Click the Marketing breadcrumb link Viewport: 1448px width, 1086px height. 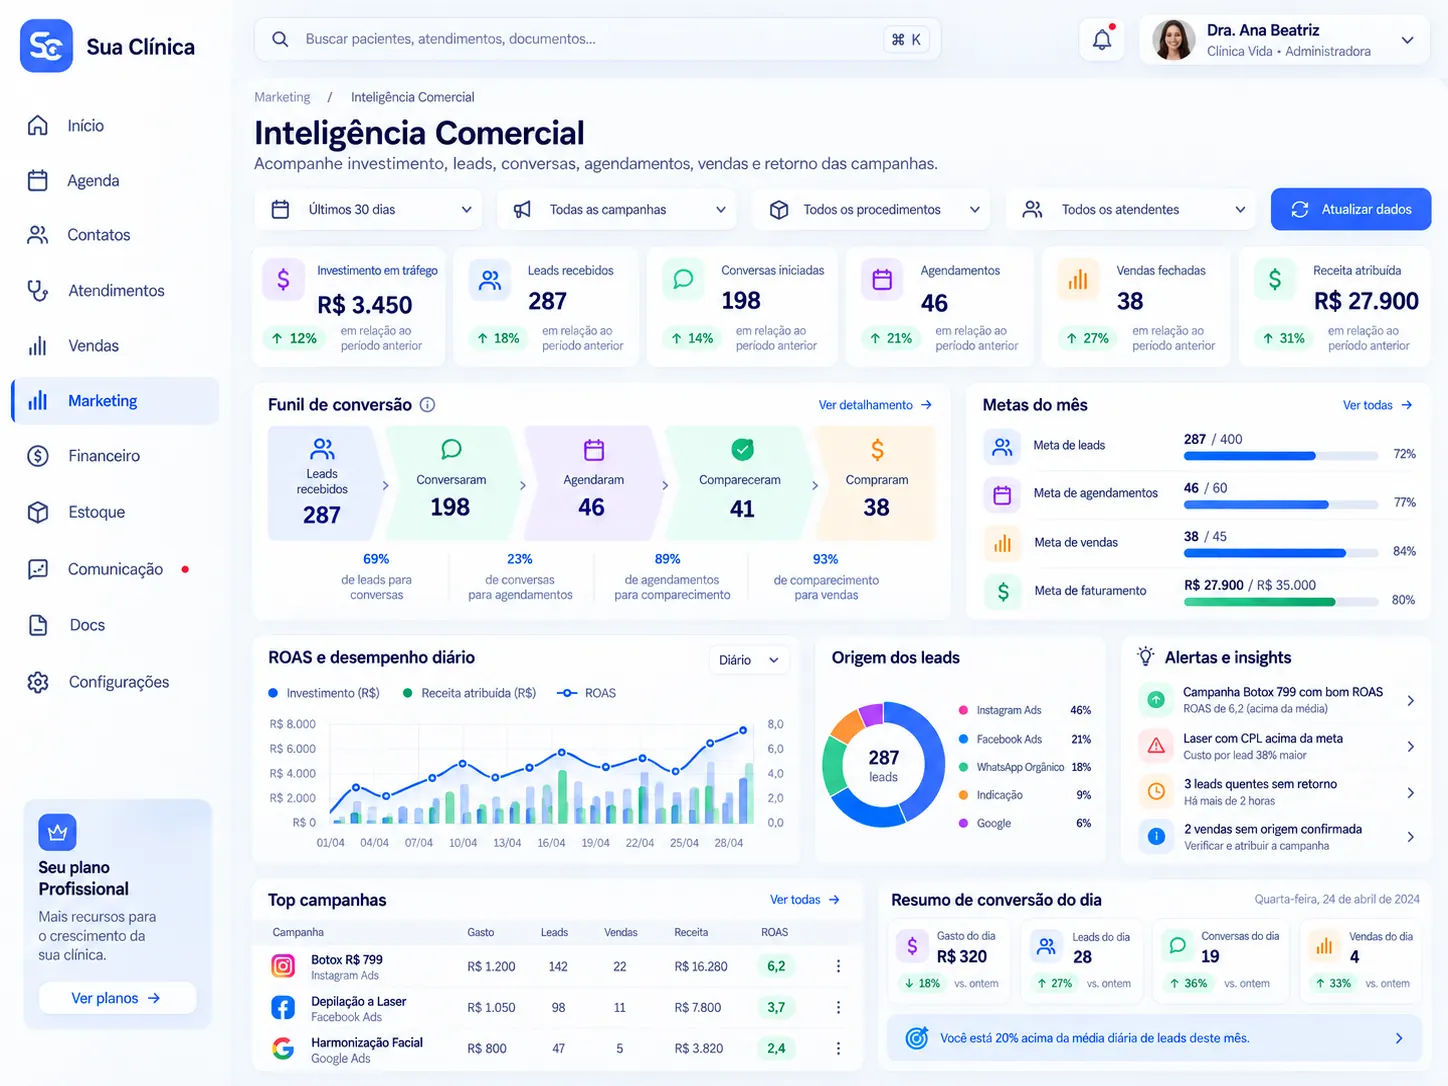[282, 97]
